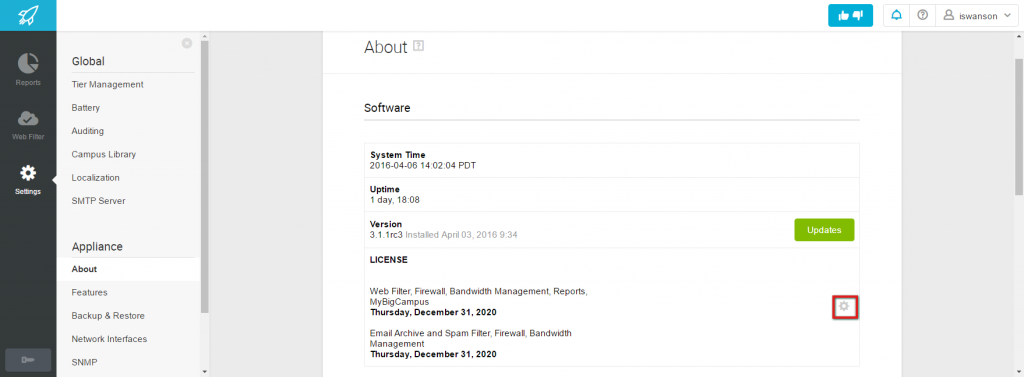Click the Software section heading
The image size is (1024, 377).
click(387, 108)
